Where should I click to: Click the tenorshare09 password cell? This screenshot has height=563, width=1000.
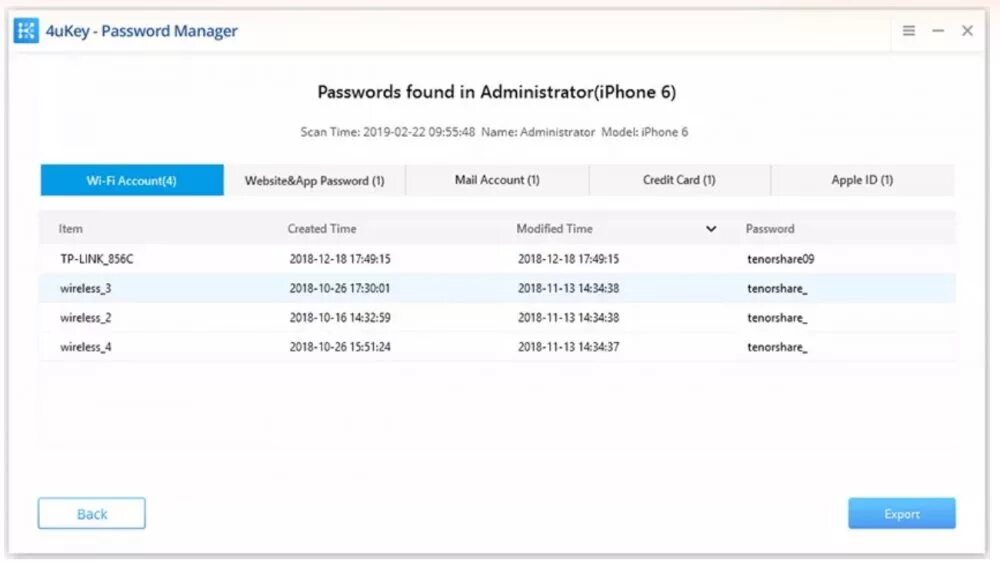coord(781,259)
